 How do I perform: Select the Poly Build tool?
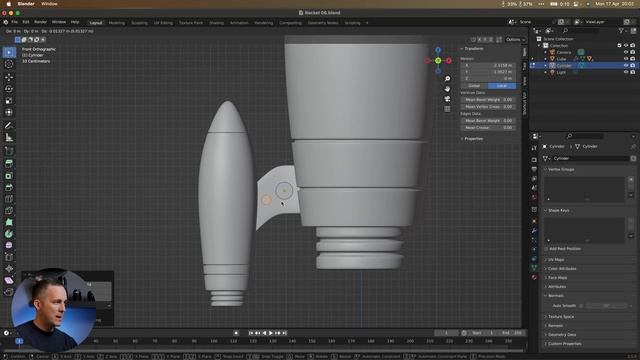point(9,222)
